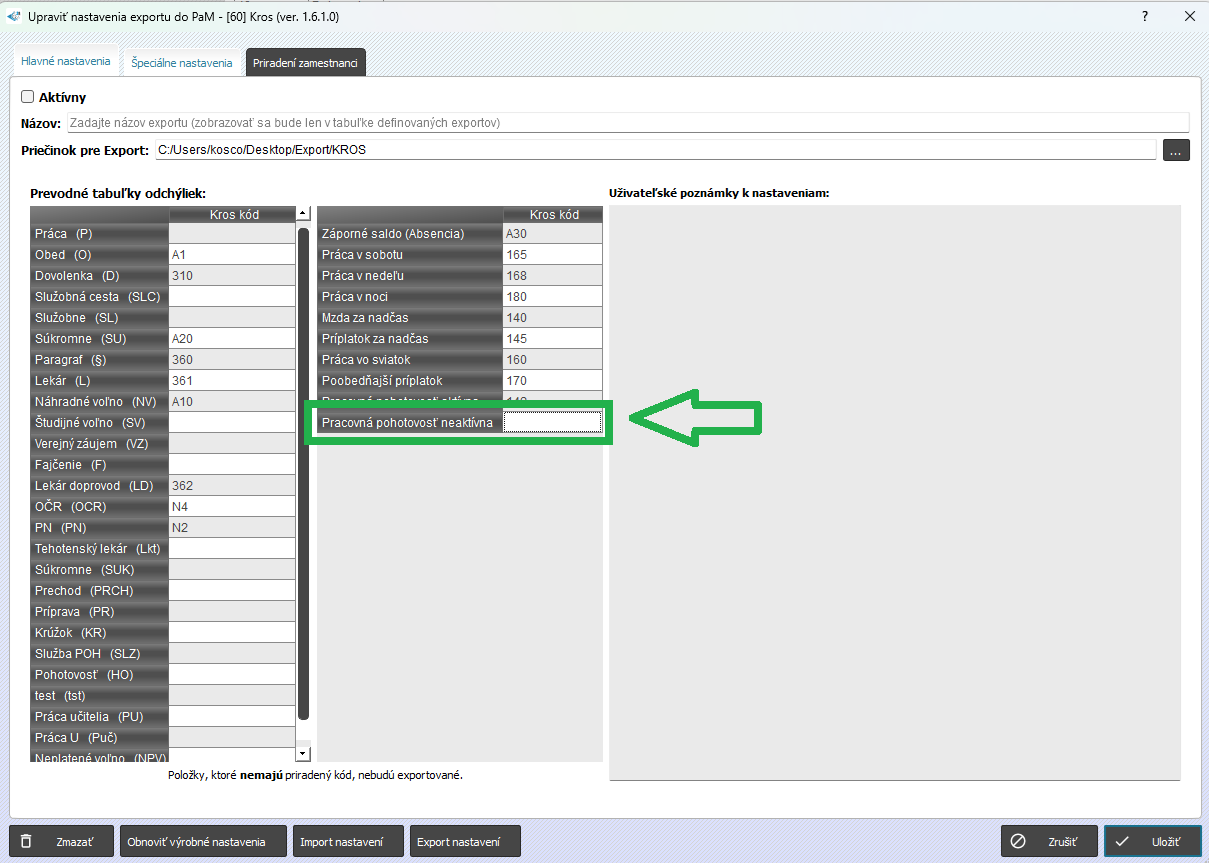Focus the Názov export name field

click(628, 123)
